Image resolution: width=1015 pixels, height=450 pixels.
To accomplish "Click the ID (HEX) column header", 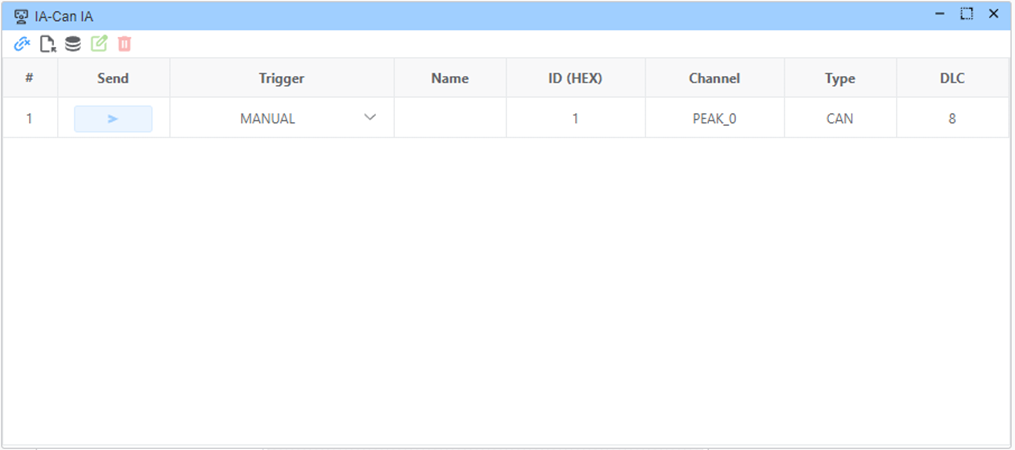I will [x=575, y=78].
